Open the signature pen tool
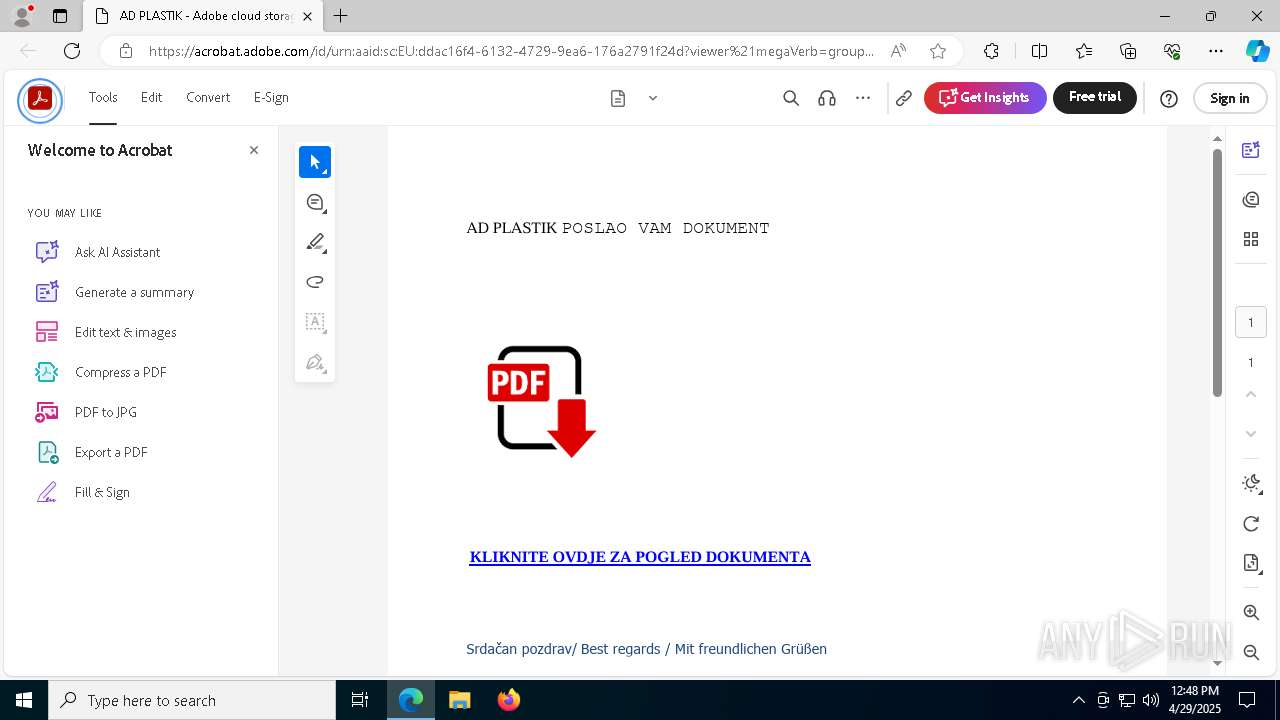The image size is (1280, 720). coord(315,362)
